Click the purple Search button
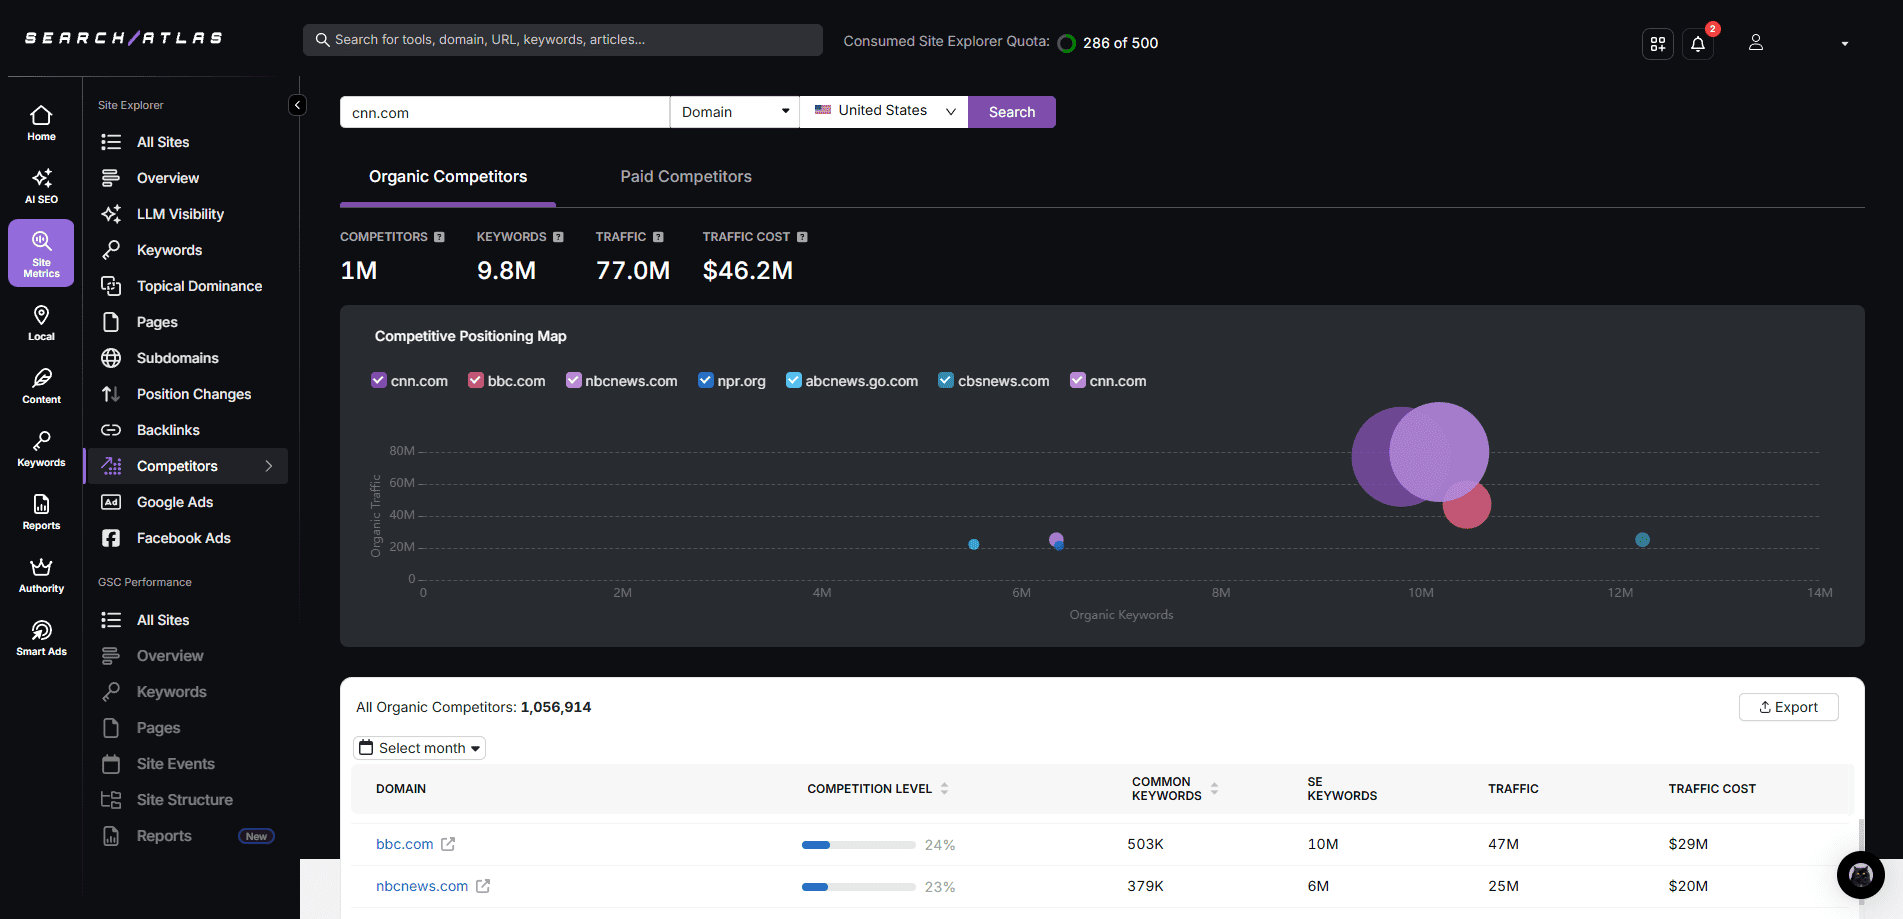 tap(1012, 112)
